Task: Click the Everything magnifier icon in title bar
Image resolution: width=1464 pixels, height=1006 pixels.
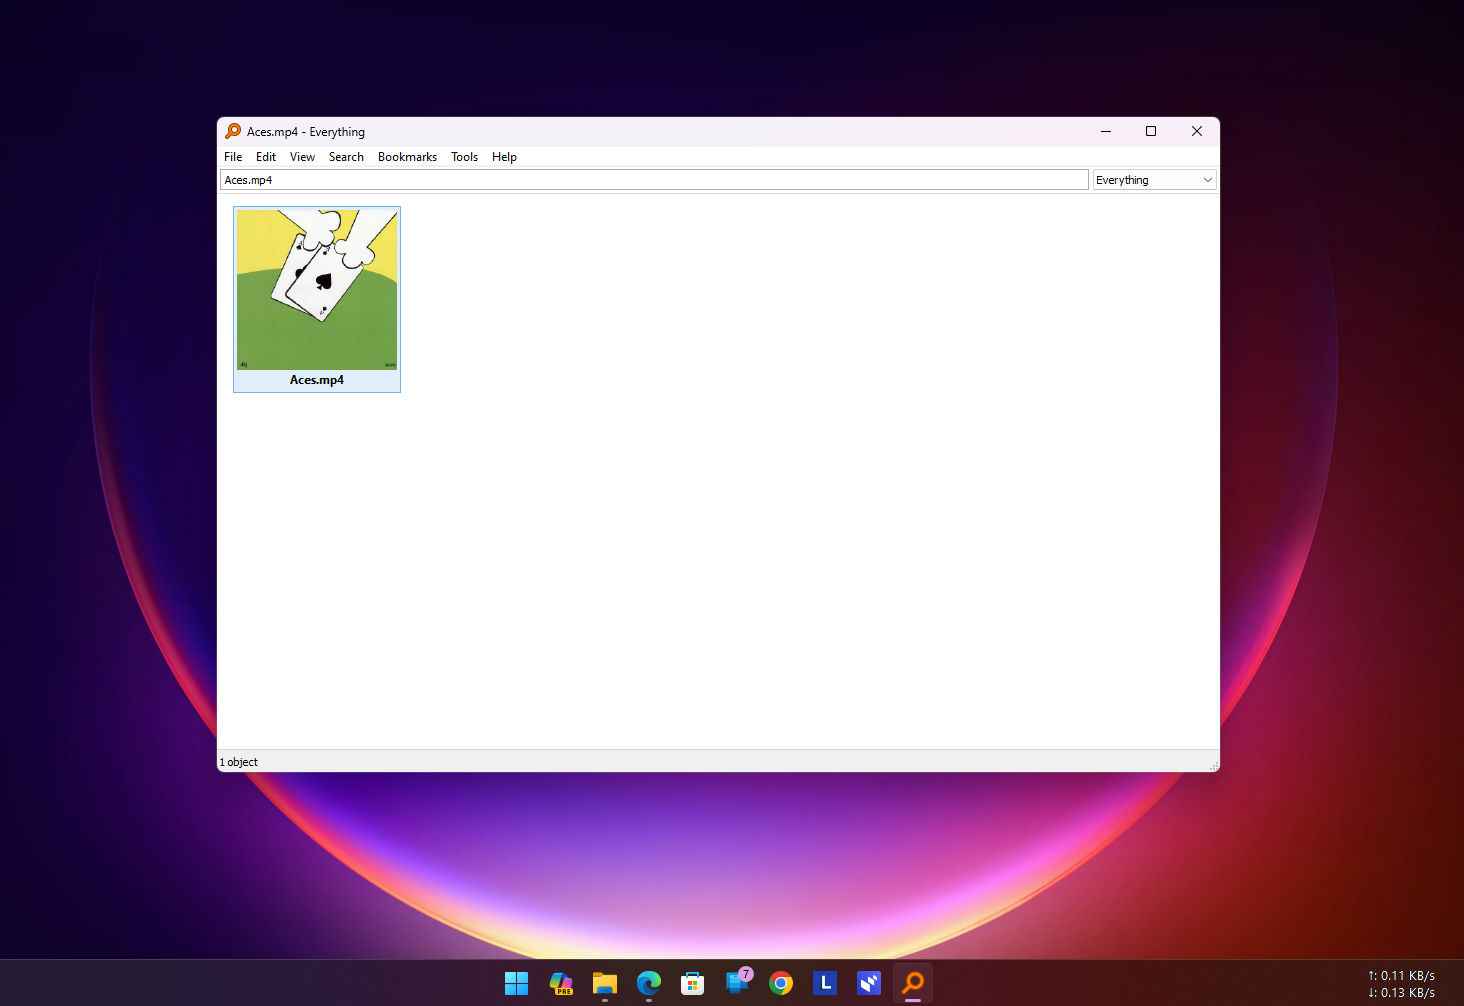Action: [x=233, y=131]
